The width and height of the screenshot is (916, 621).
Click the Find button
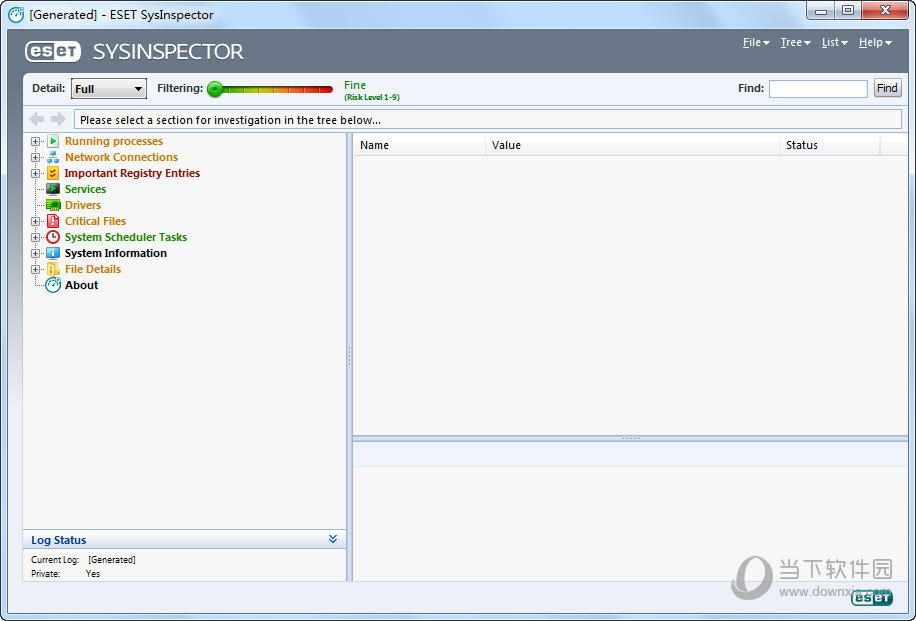pos(887,88)
